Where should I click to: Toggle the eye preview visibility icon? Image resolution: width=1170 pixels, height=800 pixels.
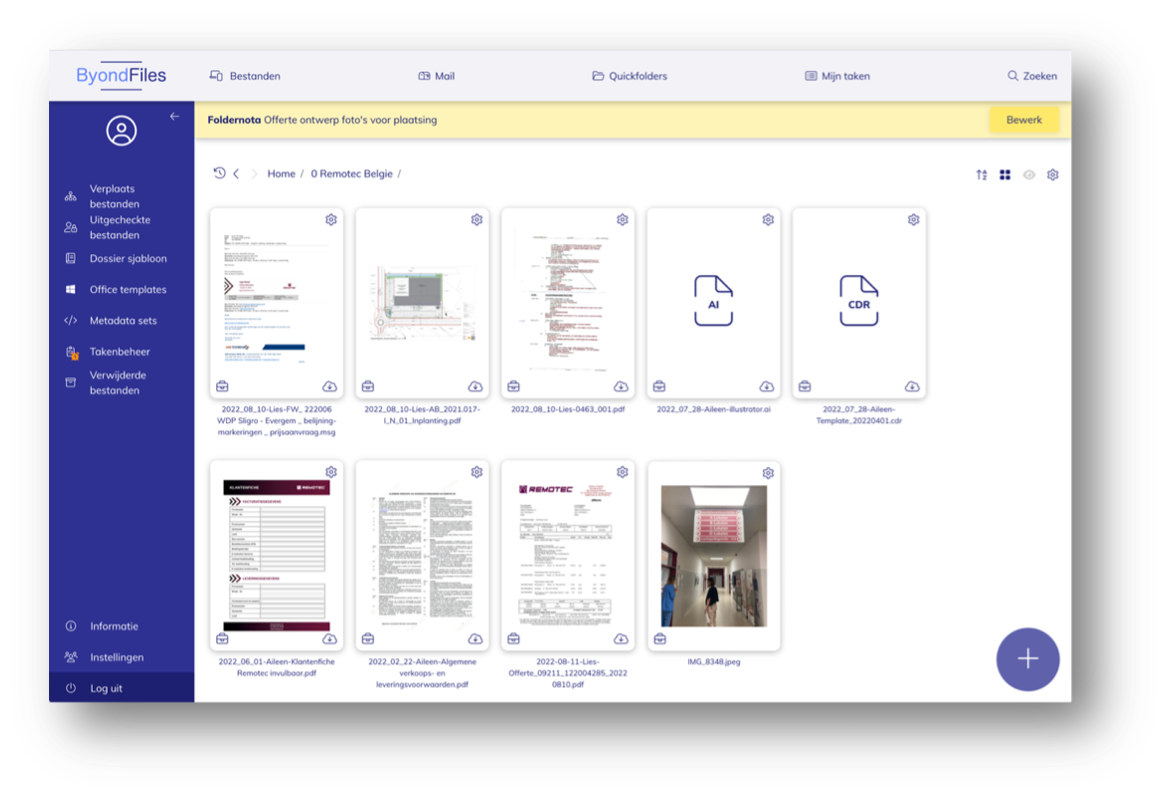pyautogui.click(x=1029, y=175)
